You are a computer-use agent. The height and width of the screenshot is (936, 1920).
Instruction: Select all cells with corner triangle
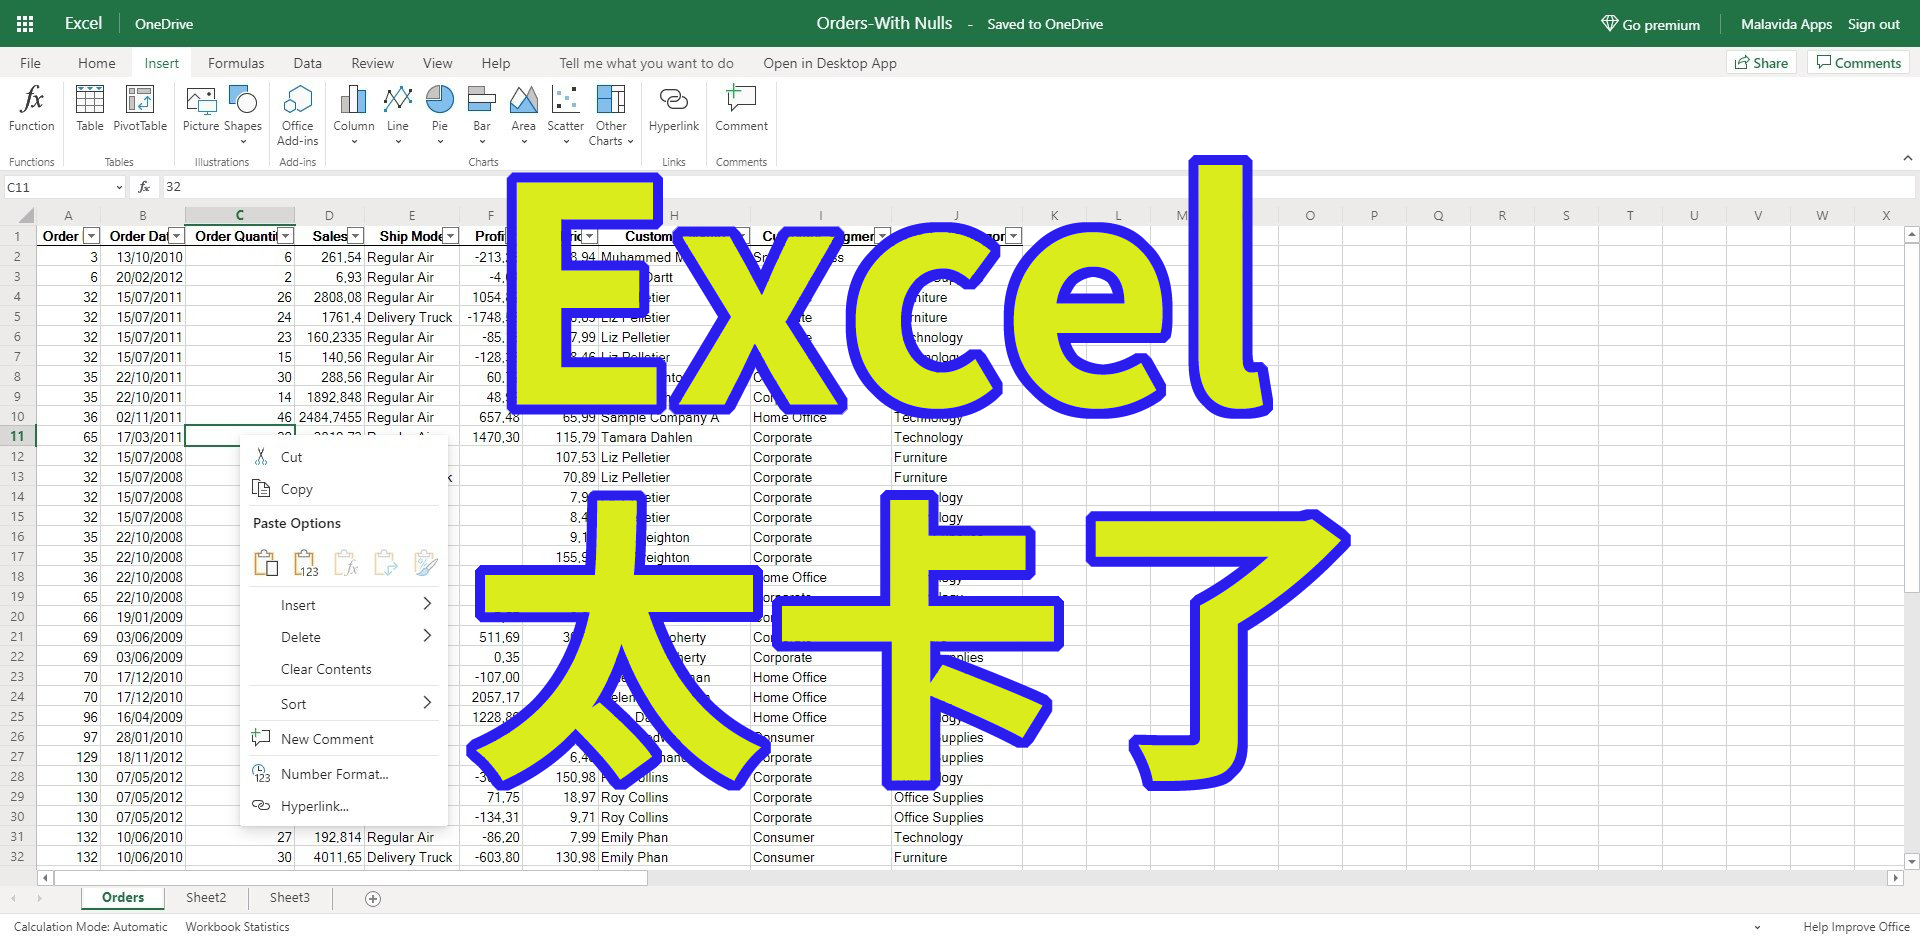[x=25, y=215]
